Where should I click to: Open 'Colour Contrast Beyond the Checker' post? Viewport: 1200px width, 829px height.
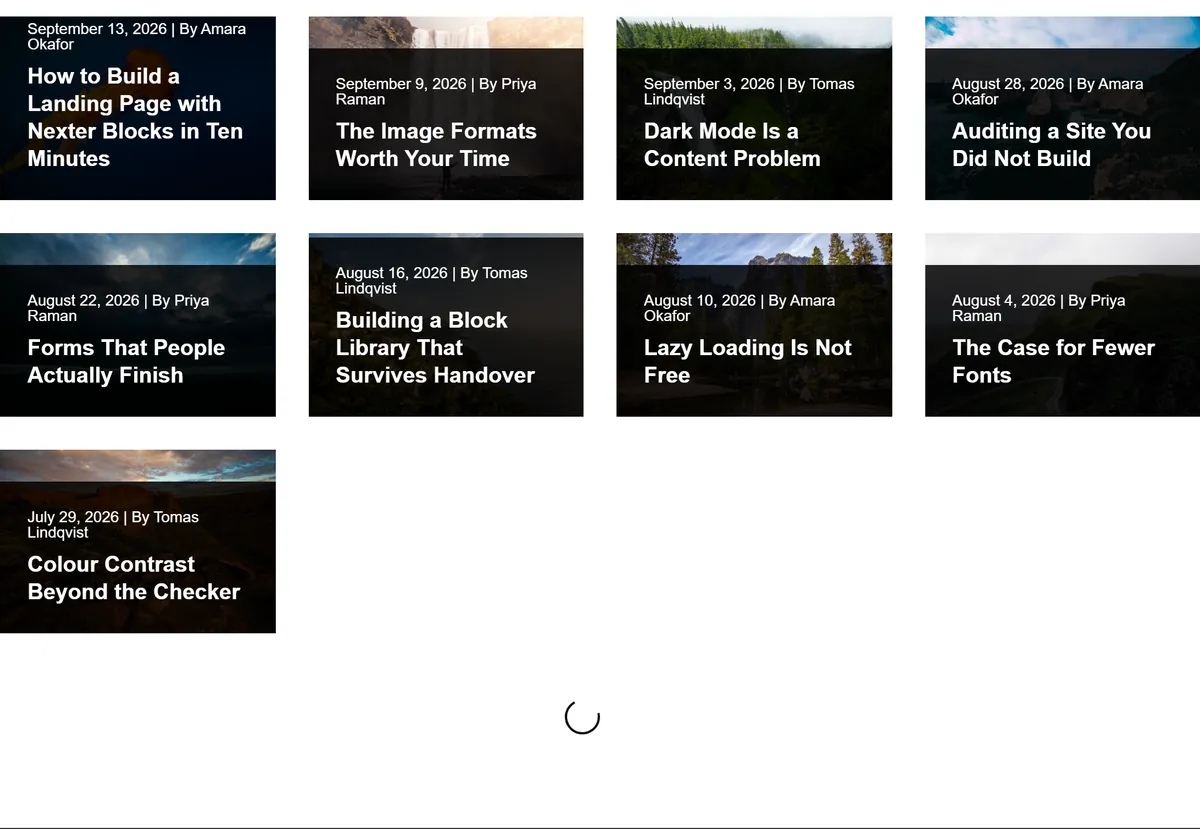[x=133, y=578]
